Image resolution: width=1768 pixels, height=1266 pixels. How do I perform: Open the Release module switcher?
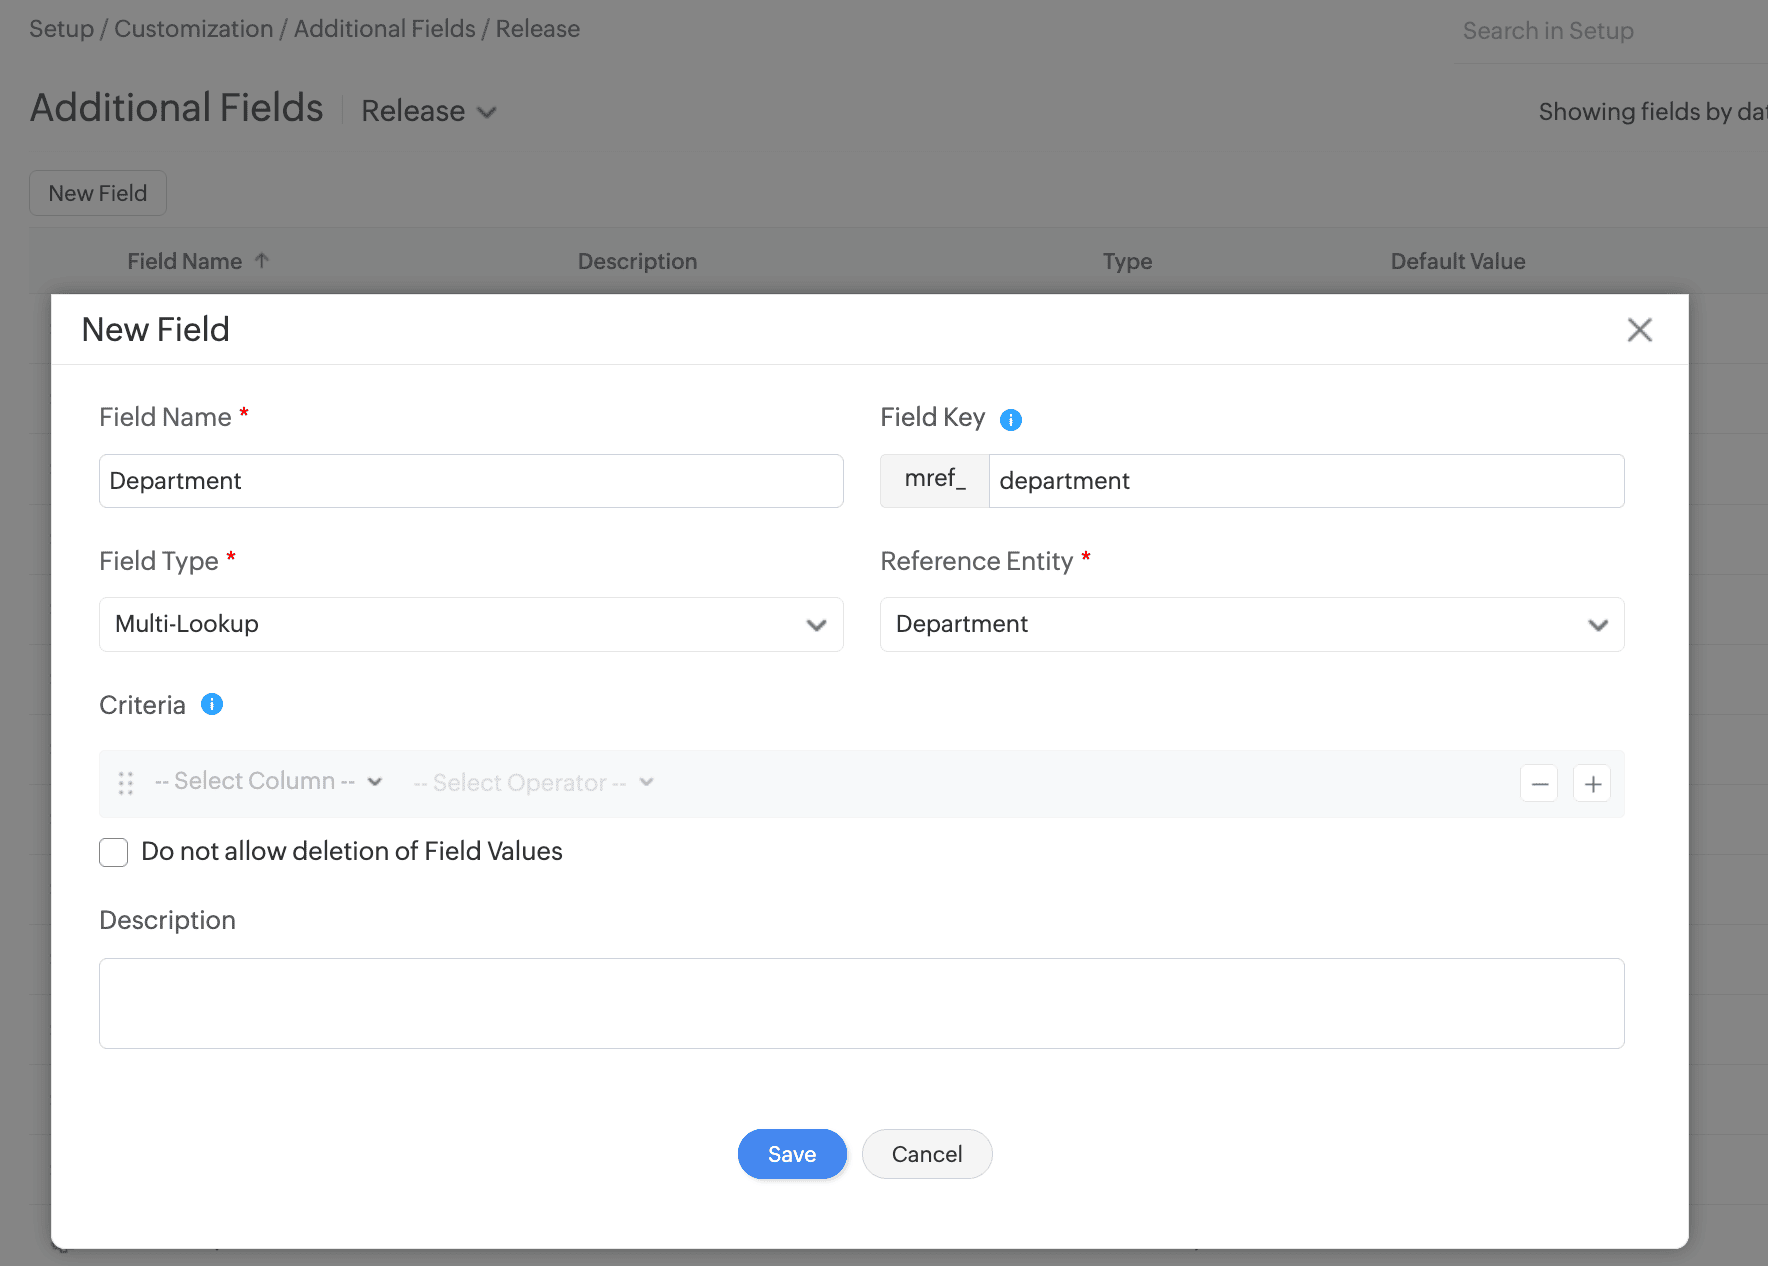pos(428,111)
